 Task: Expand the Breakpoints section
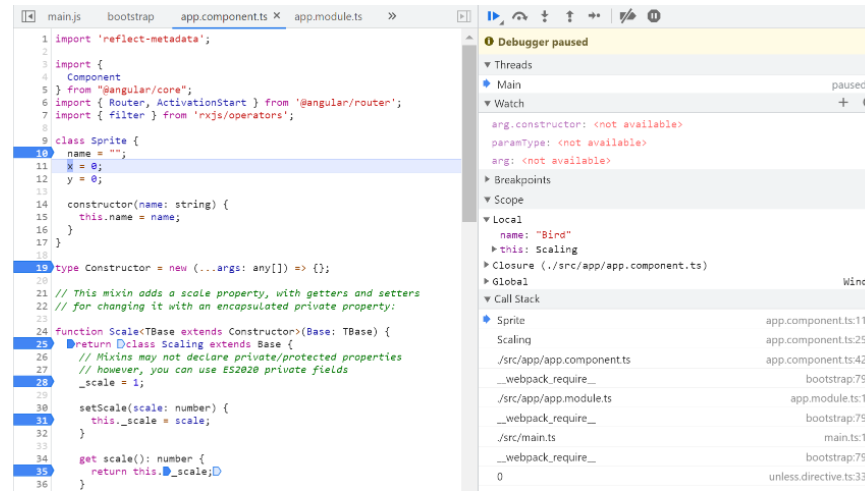point(521,180)
